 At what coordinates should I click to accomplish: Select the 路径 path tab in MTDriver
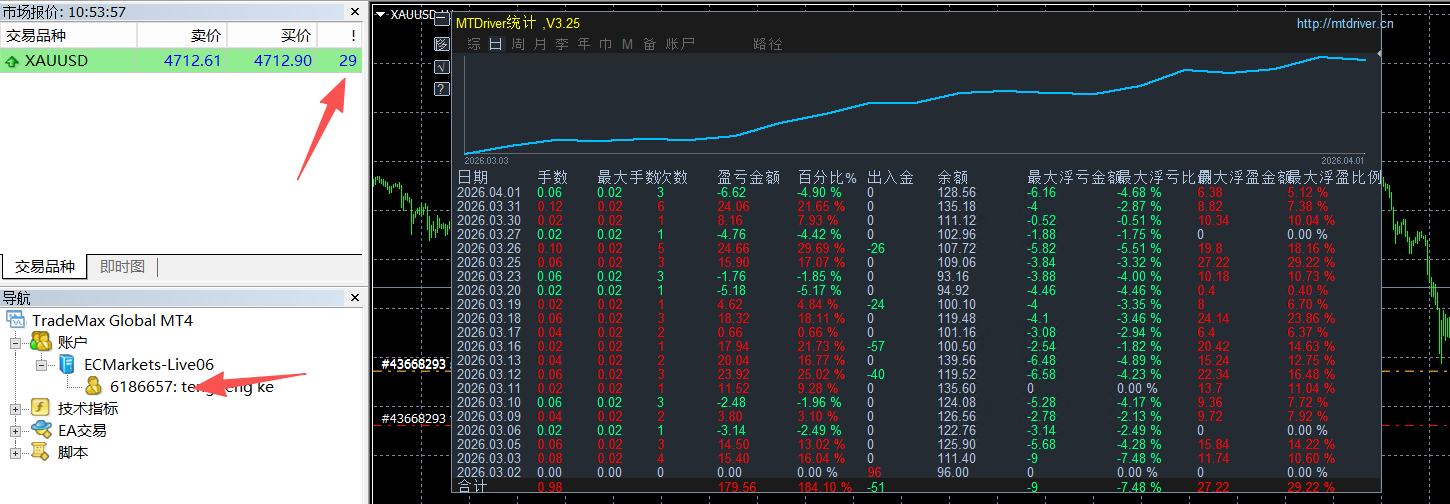768,44
